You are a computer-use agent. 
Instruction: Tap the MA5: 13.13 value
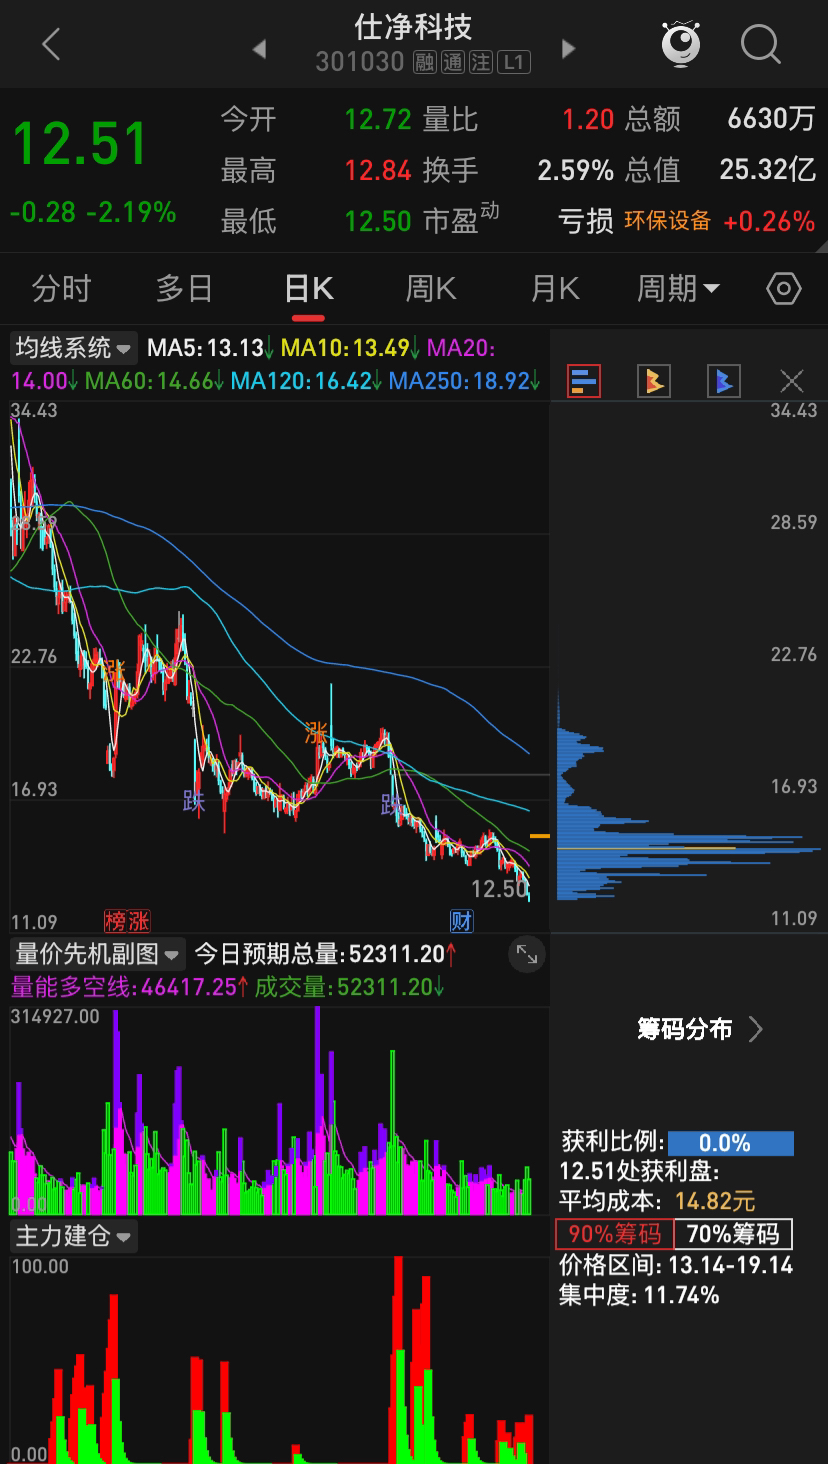[211, 348]
